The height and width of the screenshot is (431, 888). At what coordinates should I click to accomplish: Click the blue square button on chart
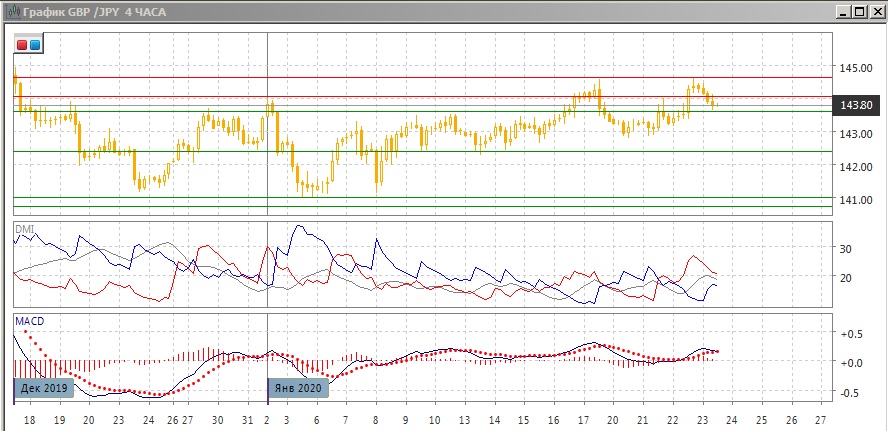click(35, 45)
